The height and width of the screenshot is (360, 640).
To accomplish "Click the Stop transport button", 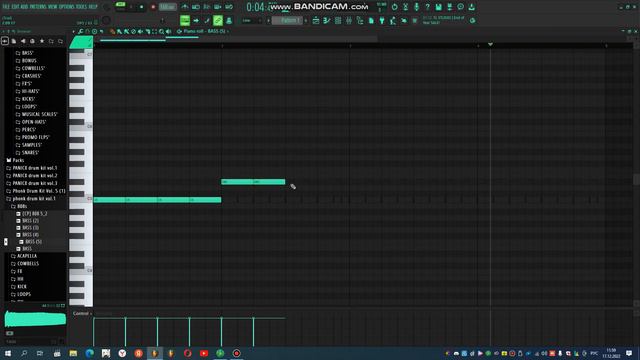I will (x=142, y=7).
